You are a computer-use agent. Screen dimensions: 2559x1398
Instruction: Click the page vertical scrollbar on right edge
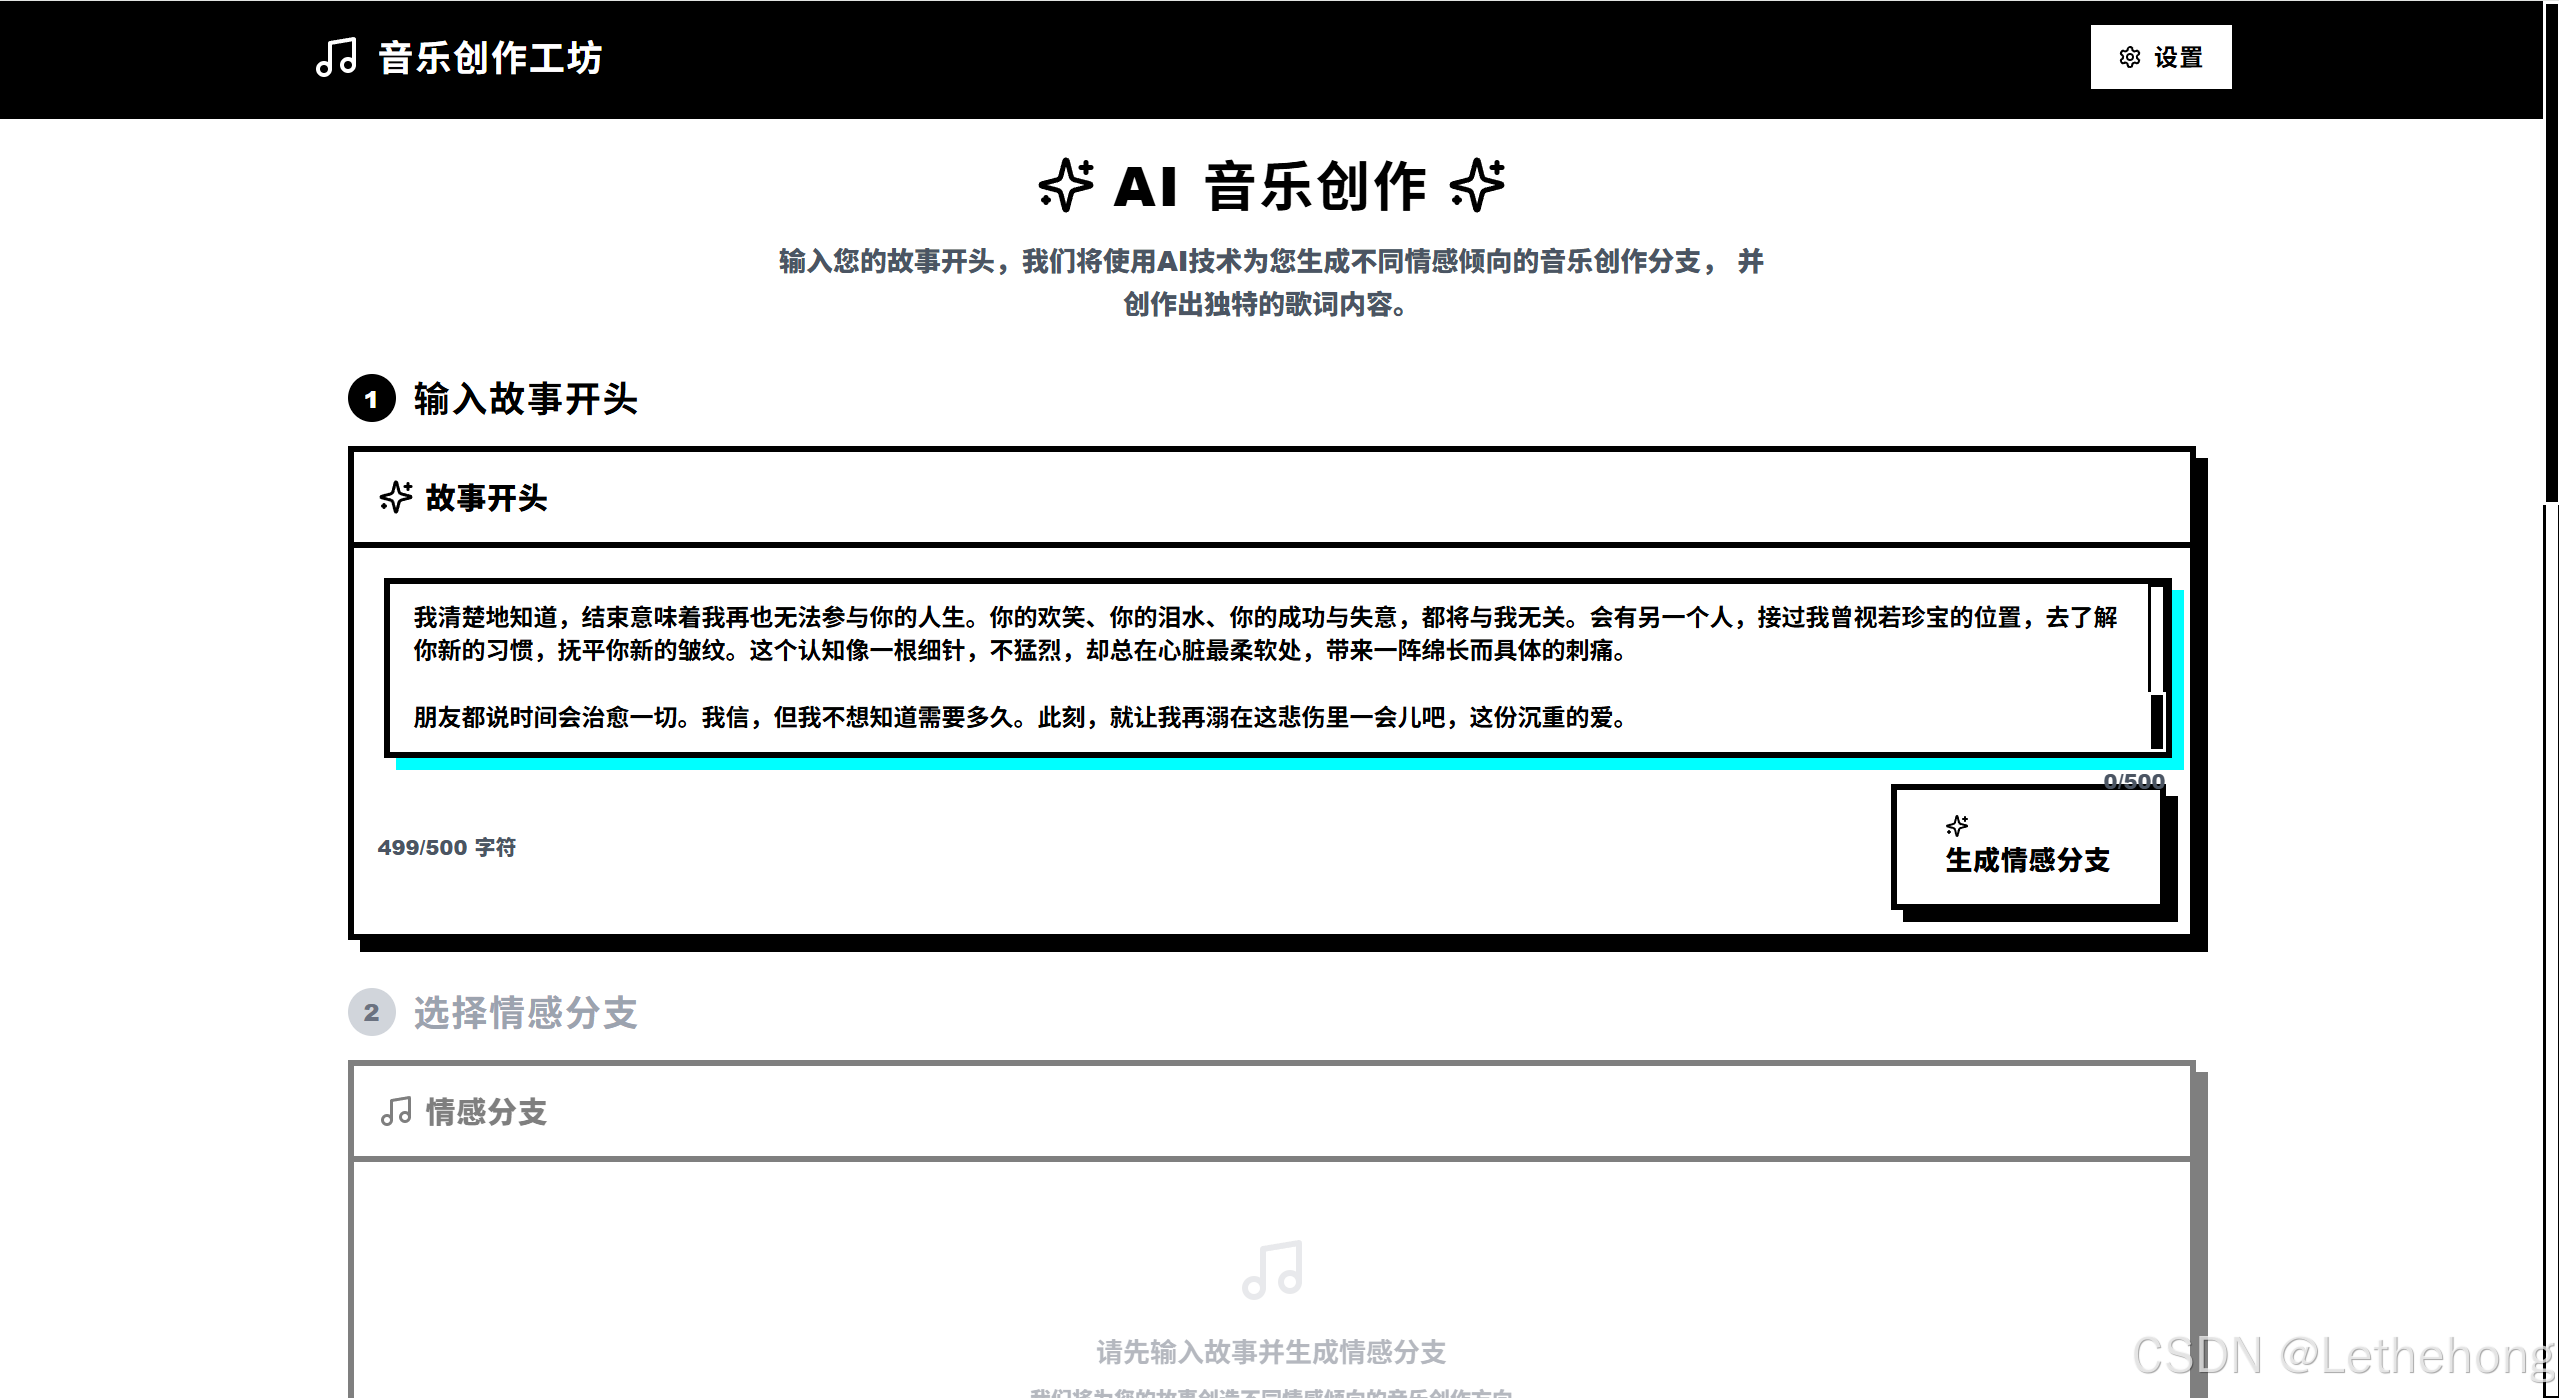(2550, 250)
